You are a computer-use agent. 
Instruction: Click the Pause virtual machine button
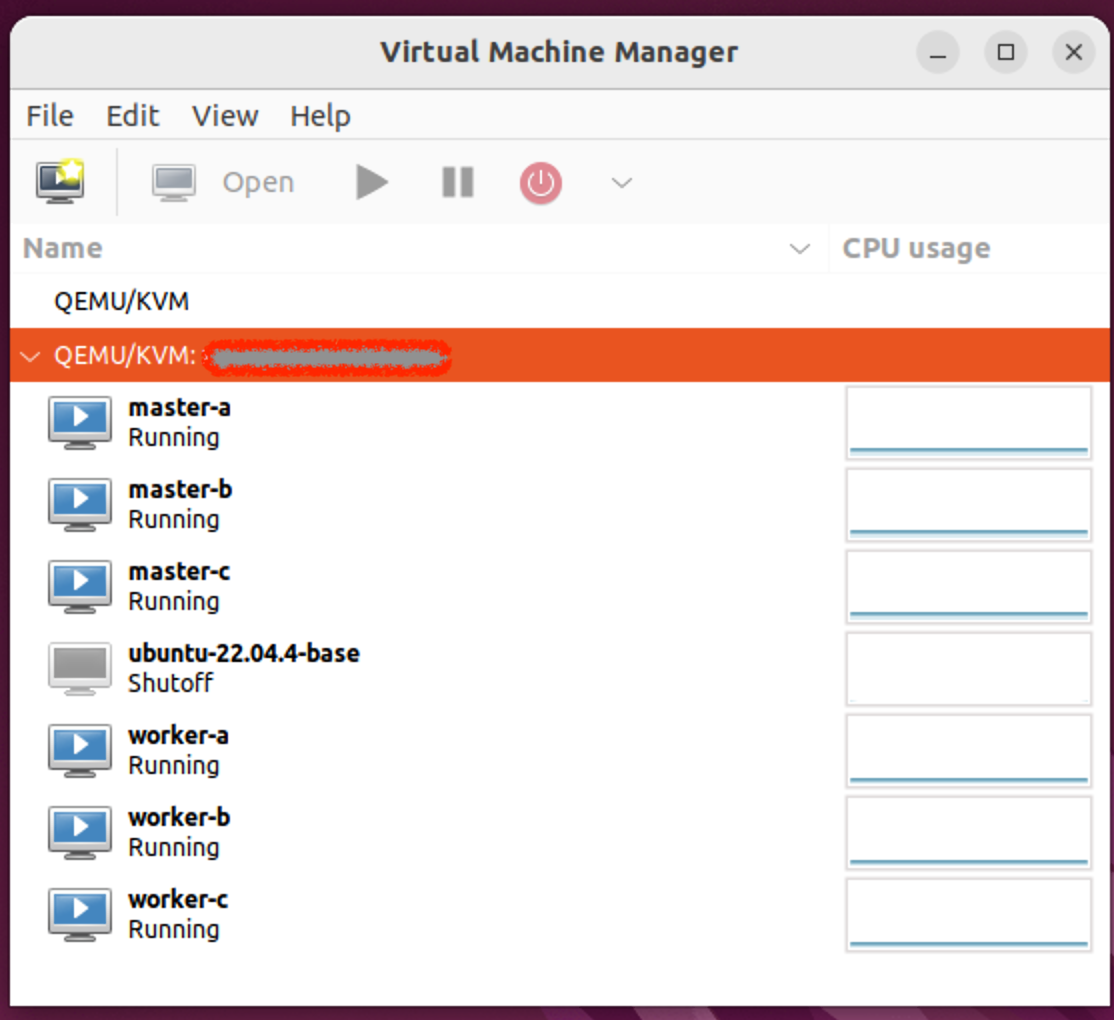(x=458, y=183)
